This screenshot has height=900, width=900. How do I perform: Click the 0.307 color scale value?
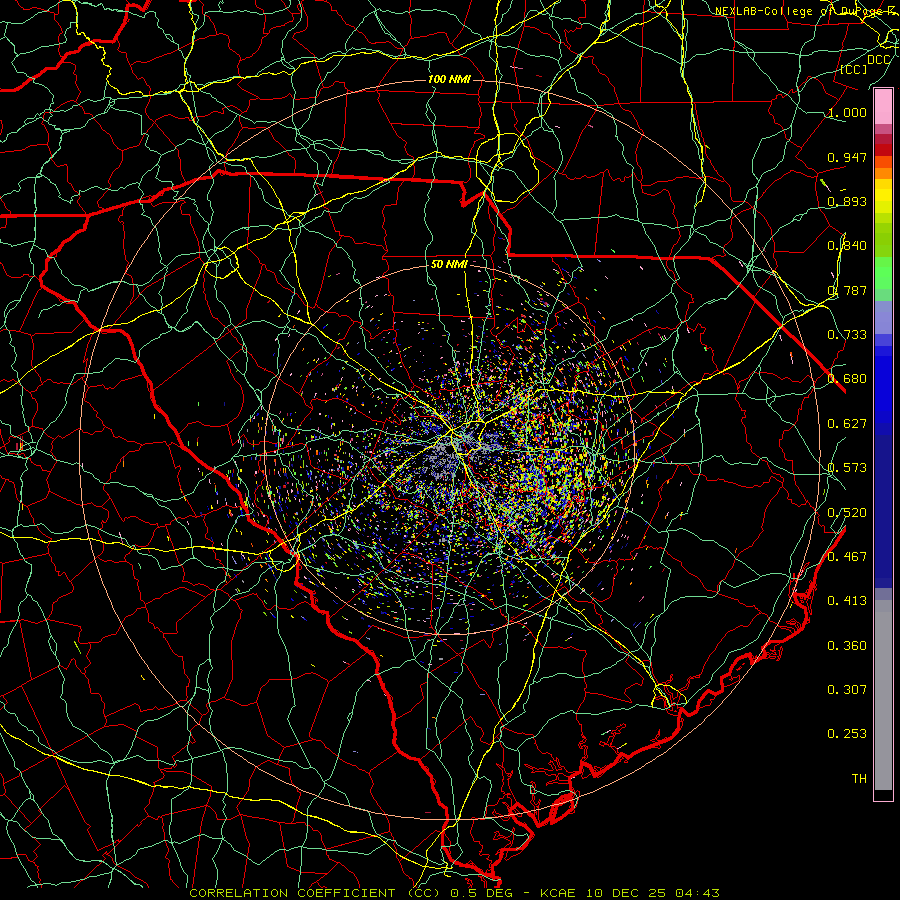[847, 690]
